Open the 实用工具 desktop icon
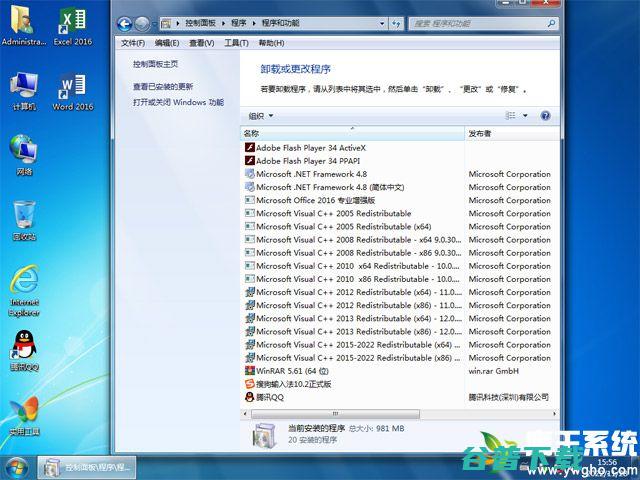This screenshot has height=480, width=640. click(24, 415)
